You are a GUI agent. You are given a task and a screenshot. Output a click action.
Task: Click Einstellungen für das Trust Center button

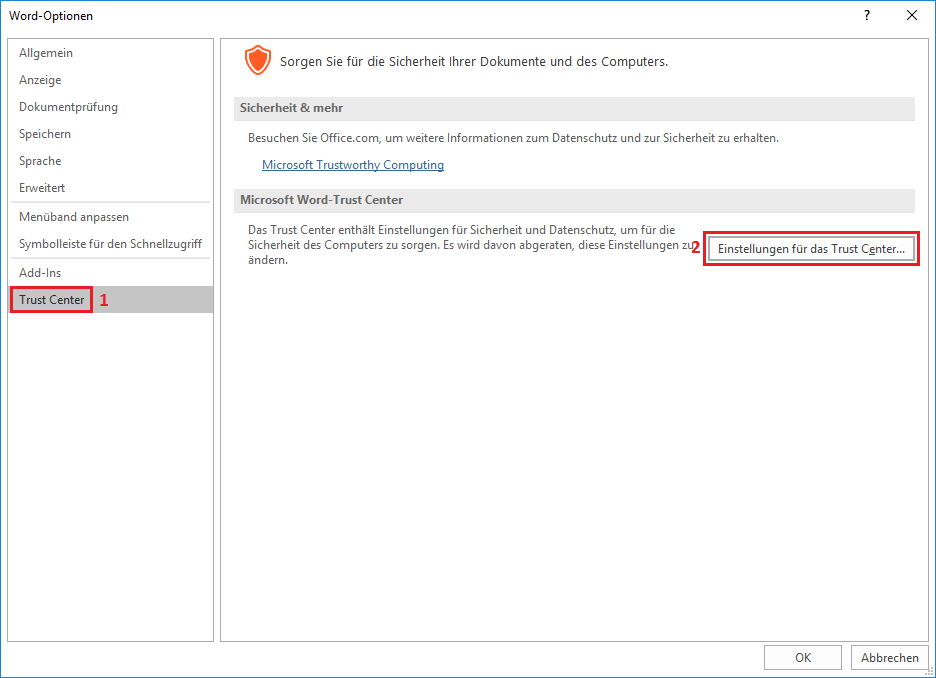[811, 248]
